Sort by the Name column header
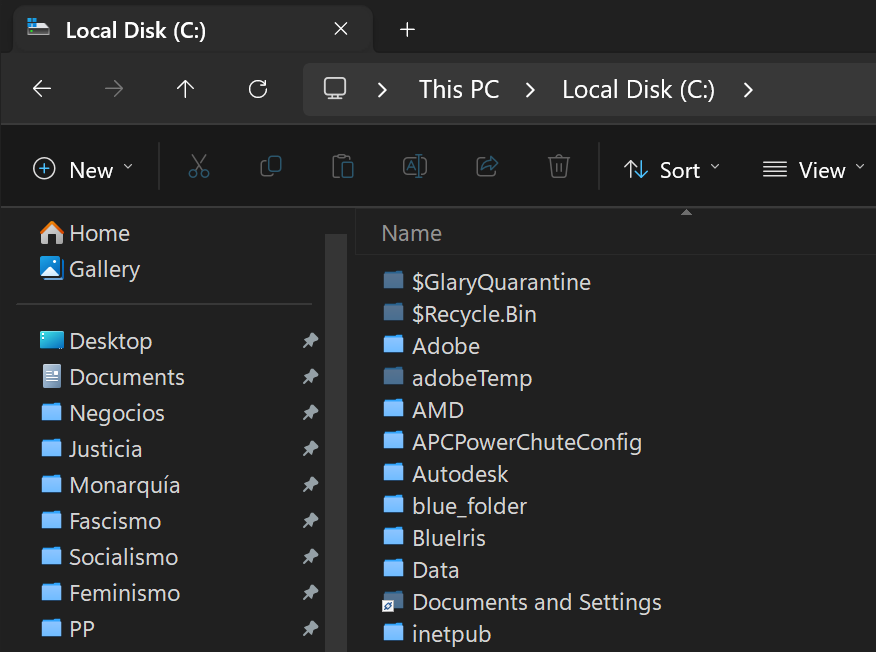The image size is (876, 652). (x=412, y=233)
